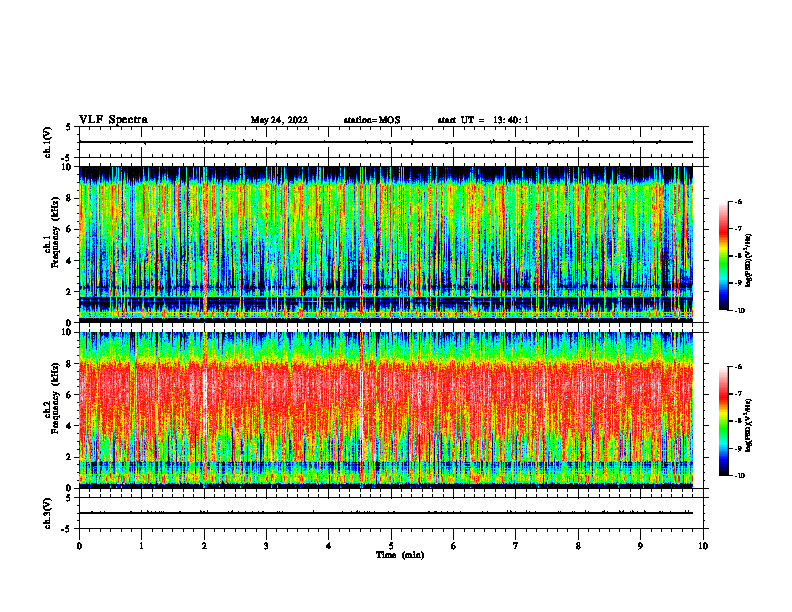Click the "Time (min)" axis title
The image size is (792, 612).
[400, 555]
